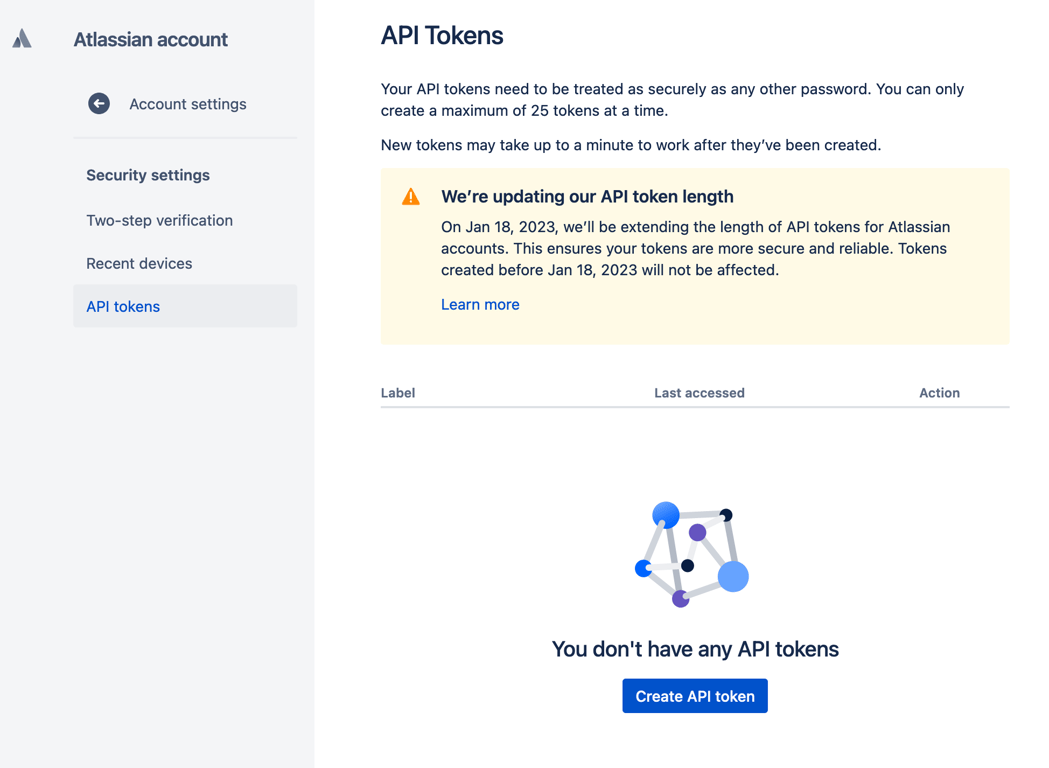Open the Learn more link
1049x768 pixels.
click(x=480, y=305)
